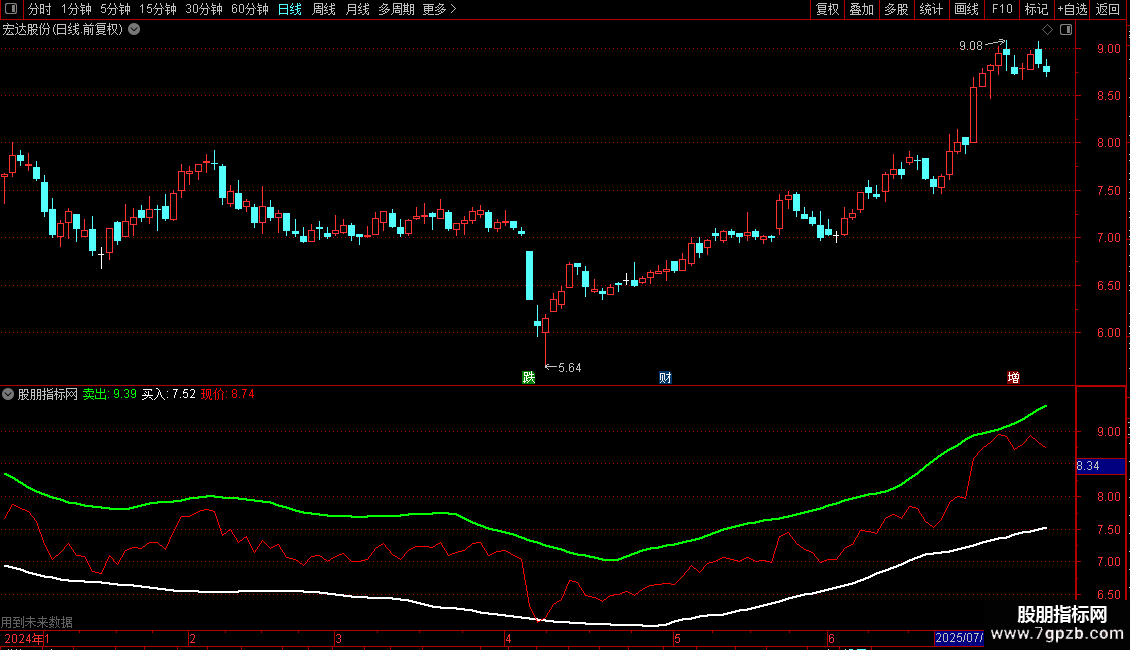
Task: Click the 股朋指标网 indicator name
Action: pos(48,394)
